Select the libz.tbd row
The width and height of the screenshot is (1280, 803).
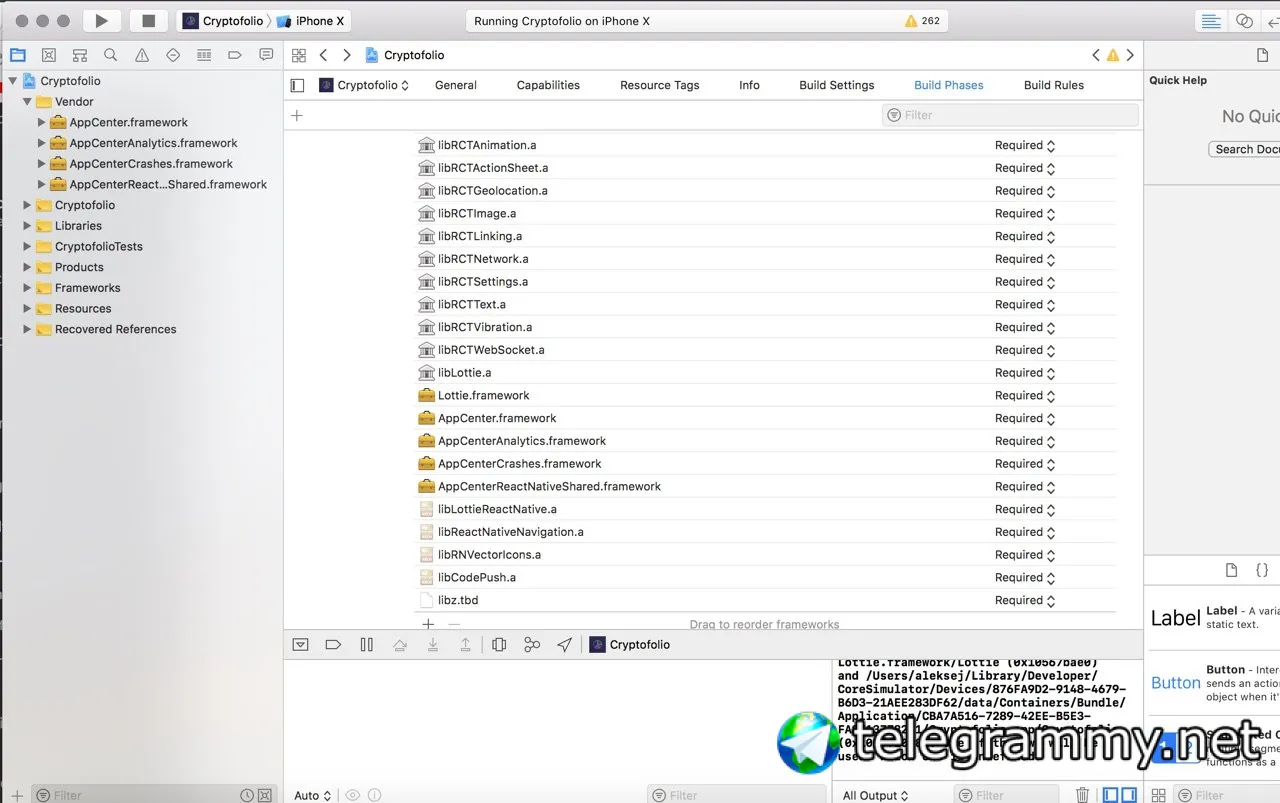(766, 601)
